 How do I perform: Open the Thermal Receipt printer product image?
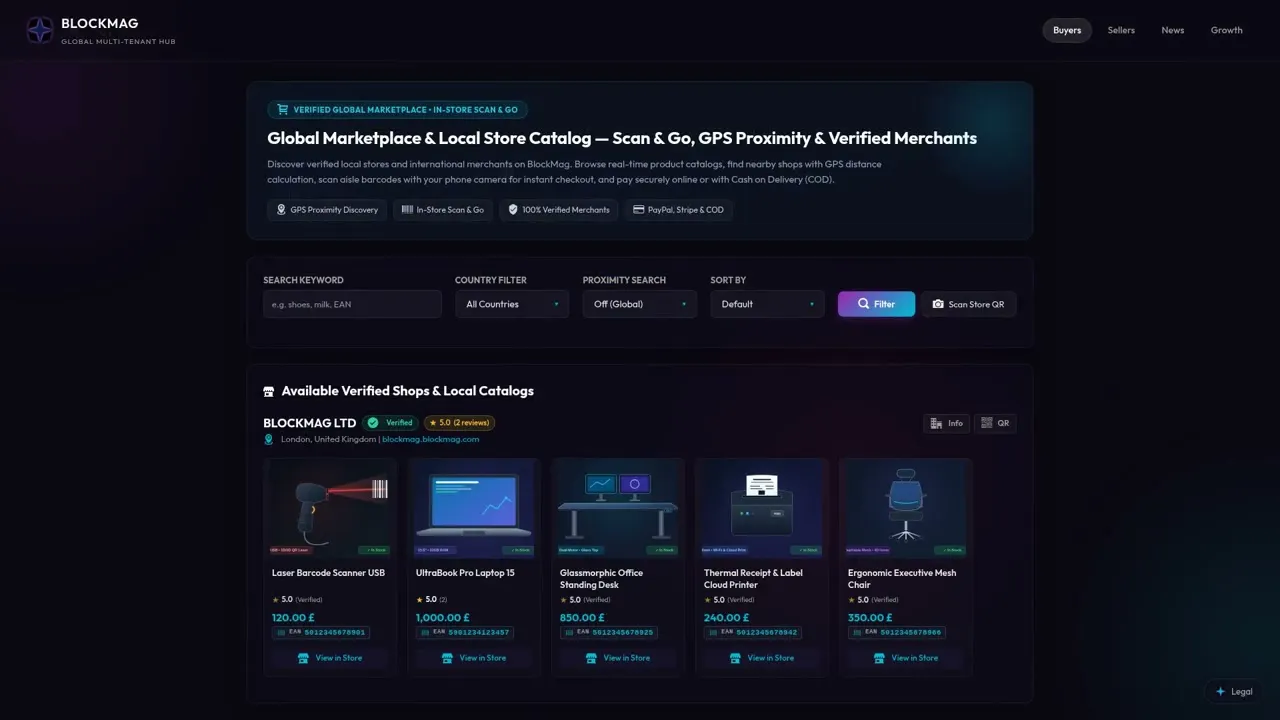[x=762, y=508]
